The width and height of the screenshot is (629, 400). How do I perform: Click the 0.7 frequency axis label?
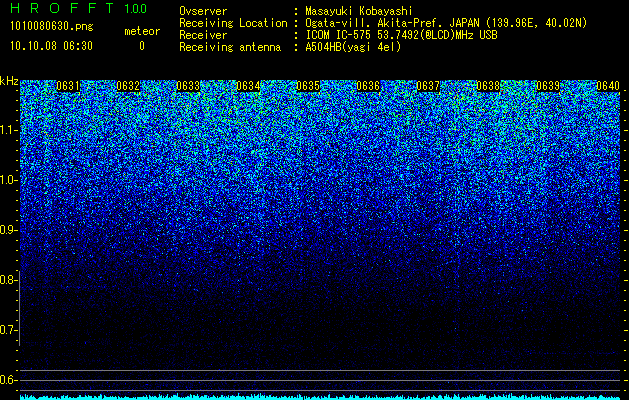(x=8, y=330)
